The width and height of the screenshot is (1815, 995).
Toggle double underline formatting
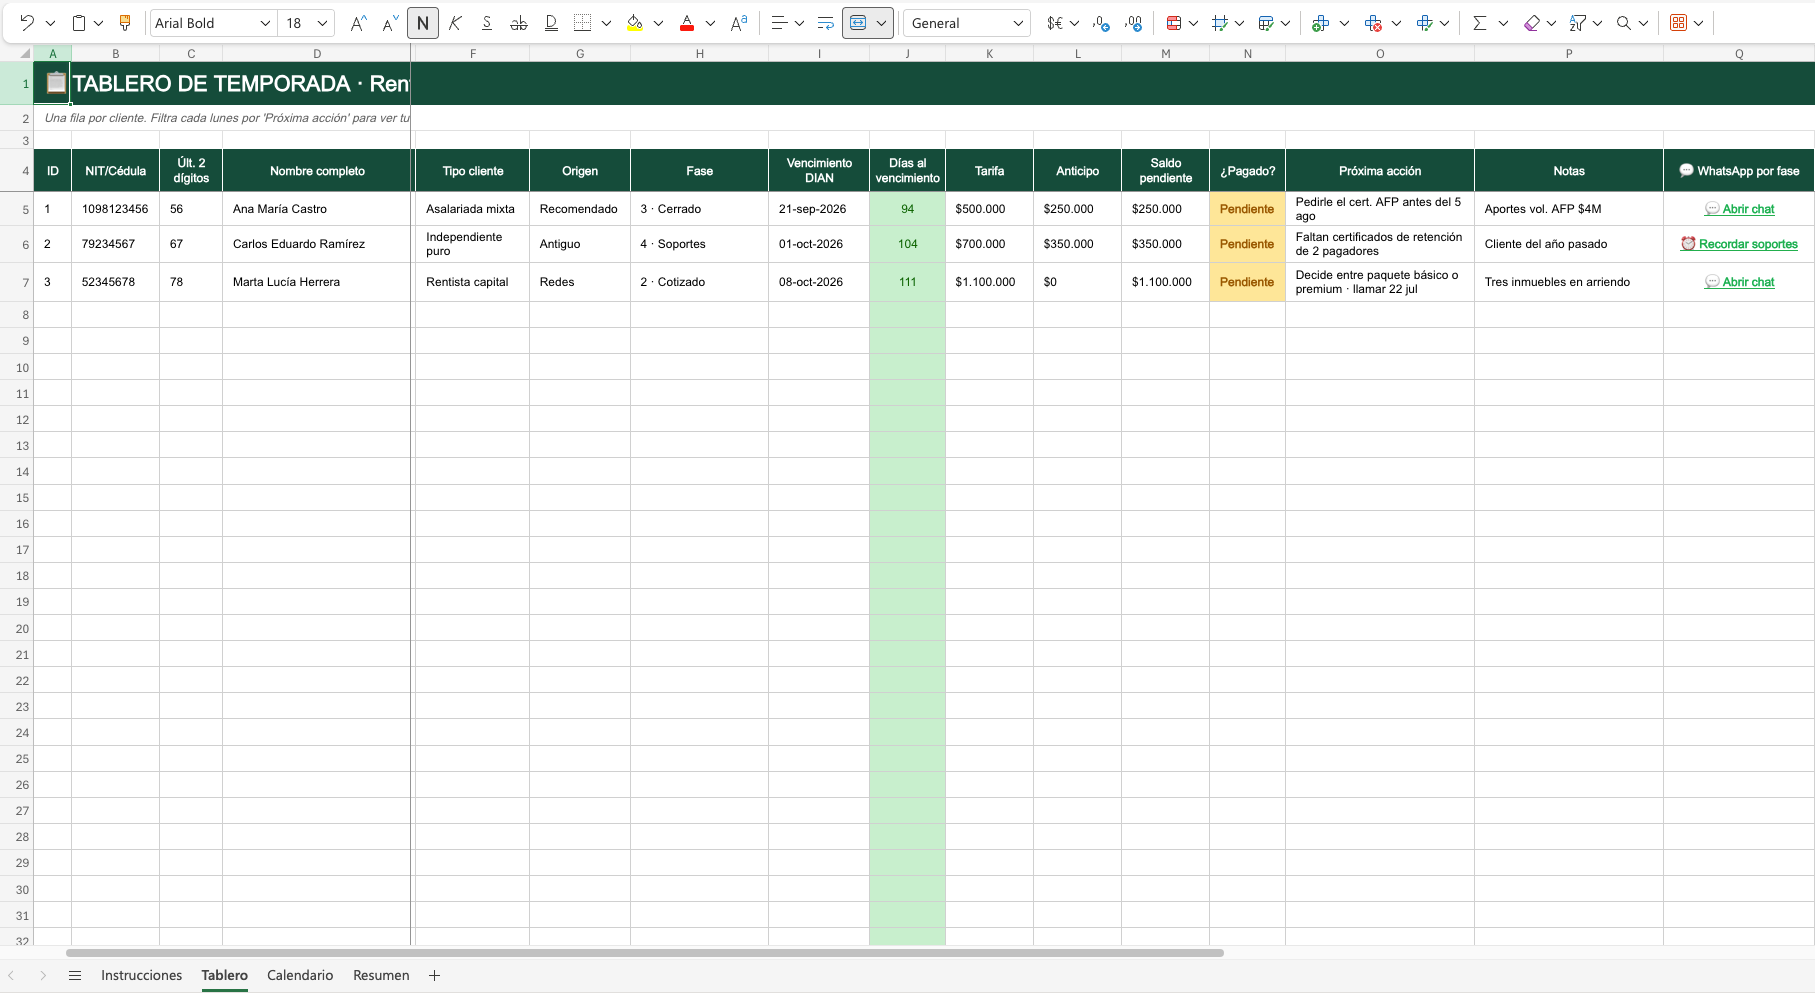551,23
